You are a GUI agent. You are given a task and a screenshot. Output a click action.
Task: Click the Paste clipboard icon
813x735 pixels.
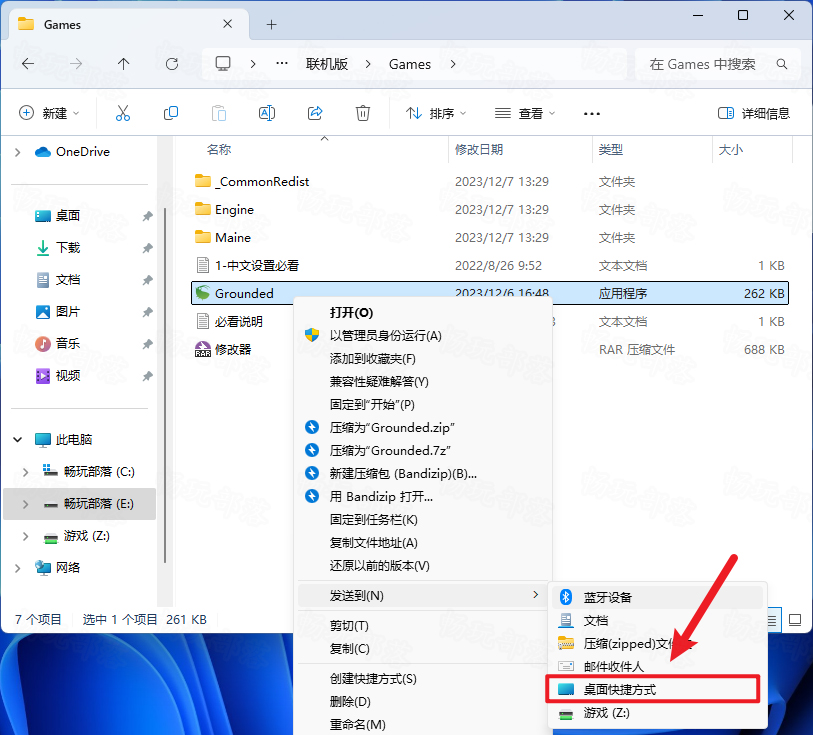click(219, 113)
